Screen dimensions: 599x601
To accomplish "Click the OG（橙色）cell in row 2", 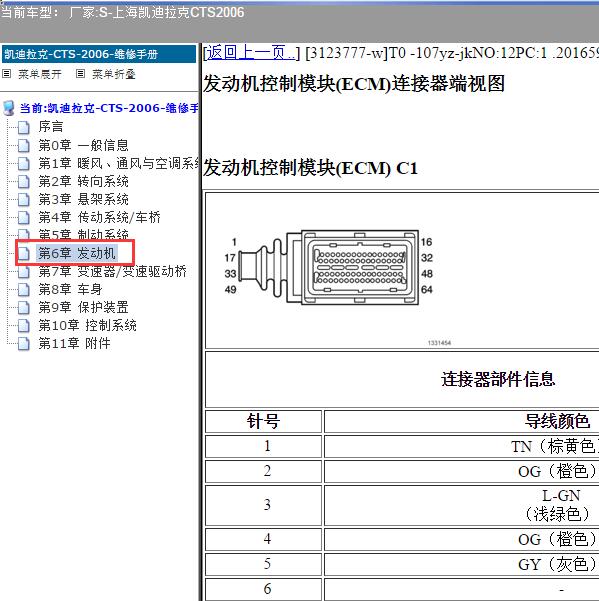I will click(462, 471).
